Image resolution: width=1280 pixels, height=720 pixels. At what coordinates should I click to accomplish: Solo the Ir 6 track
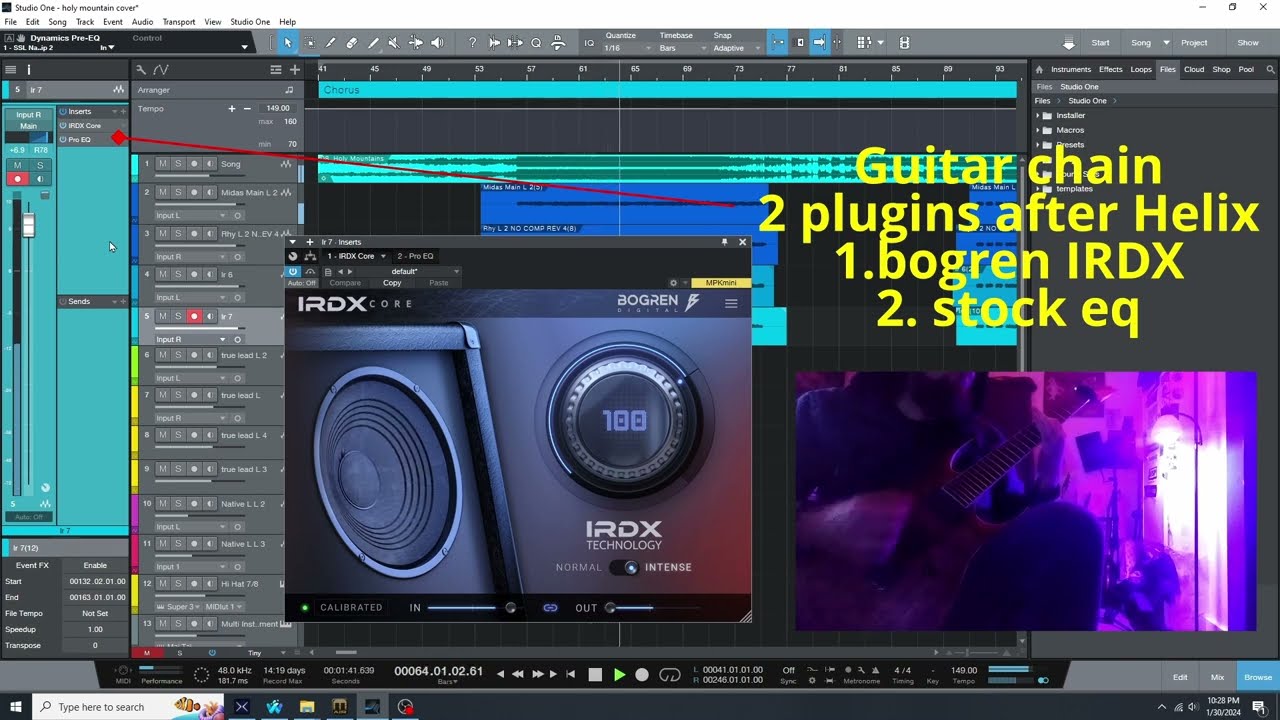click(178, 274)
